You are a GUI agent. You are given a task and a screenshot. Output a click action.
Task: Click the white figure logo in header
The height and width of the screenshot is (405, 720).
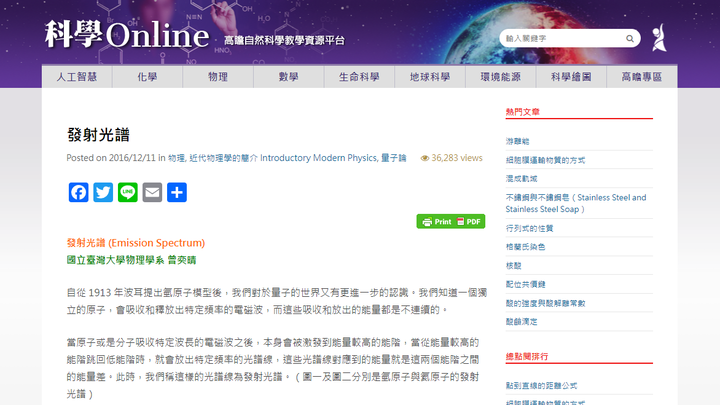[657, 38]
